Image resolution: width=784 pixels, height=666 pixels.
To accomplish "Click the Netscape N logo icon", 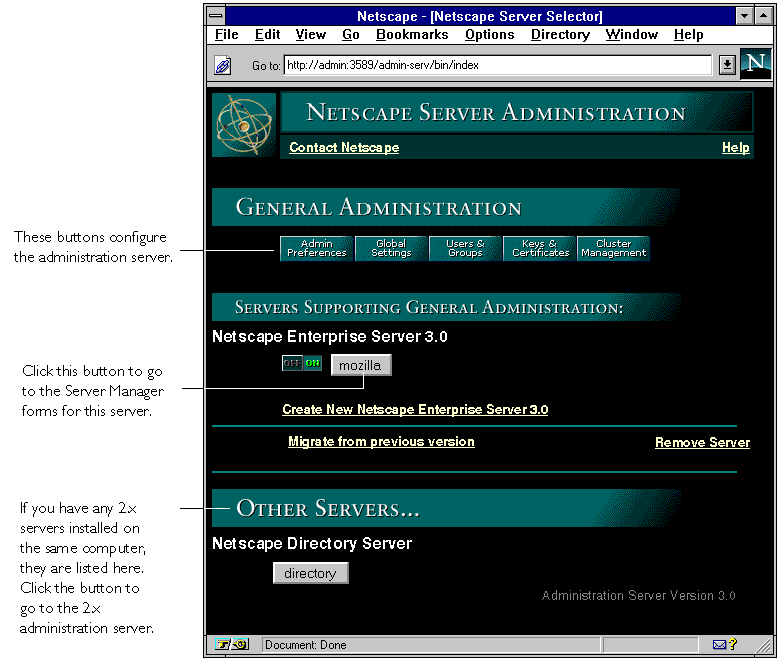I will [755, 64].
